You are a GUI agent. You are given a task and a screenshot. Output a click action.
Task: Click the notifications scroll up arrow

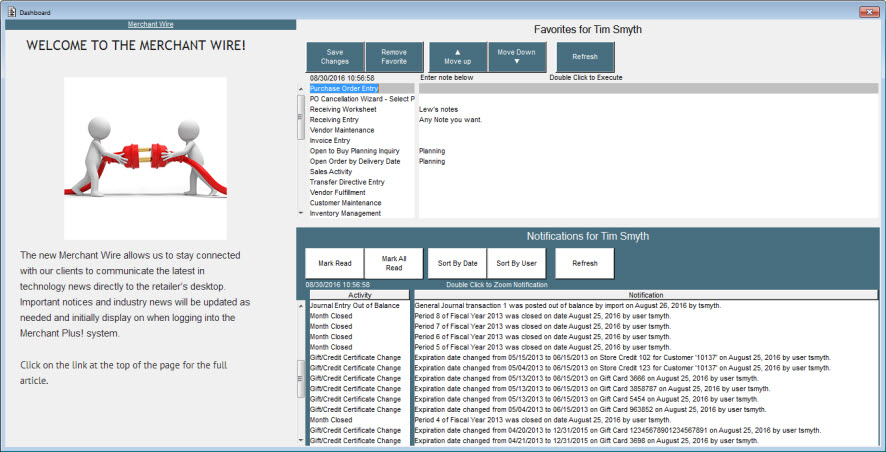click(x=301, y=306)
